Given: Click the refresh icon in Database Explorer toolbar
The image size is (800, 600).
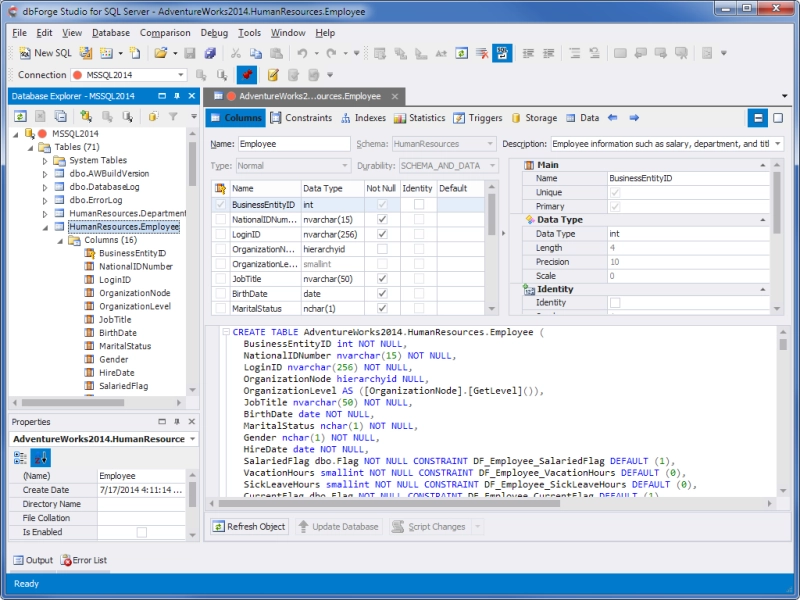Looking at the screenshot, I should pos(20,117).
